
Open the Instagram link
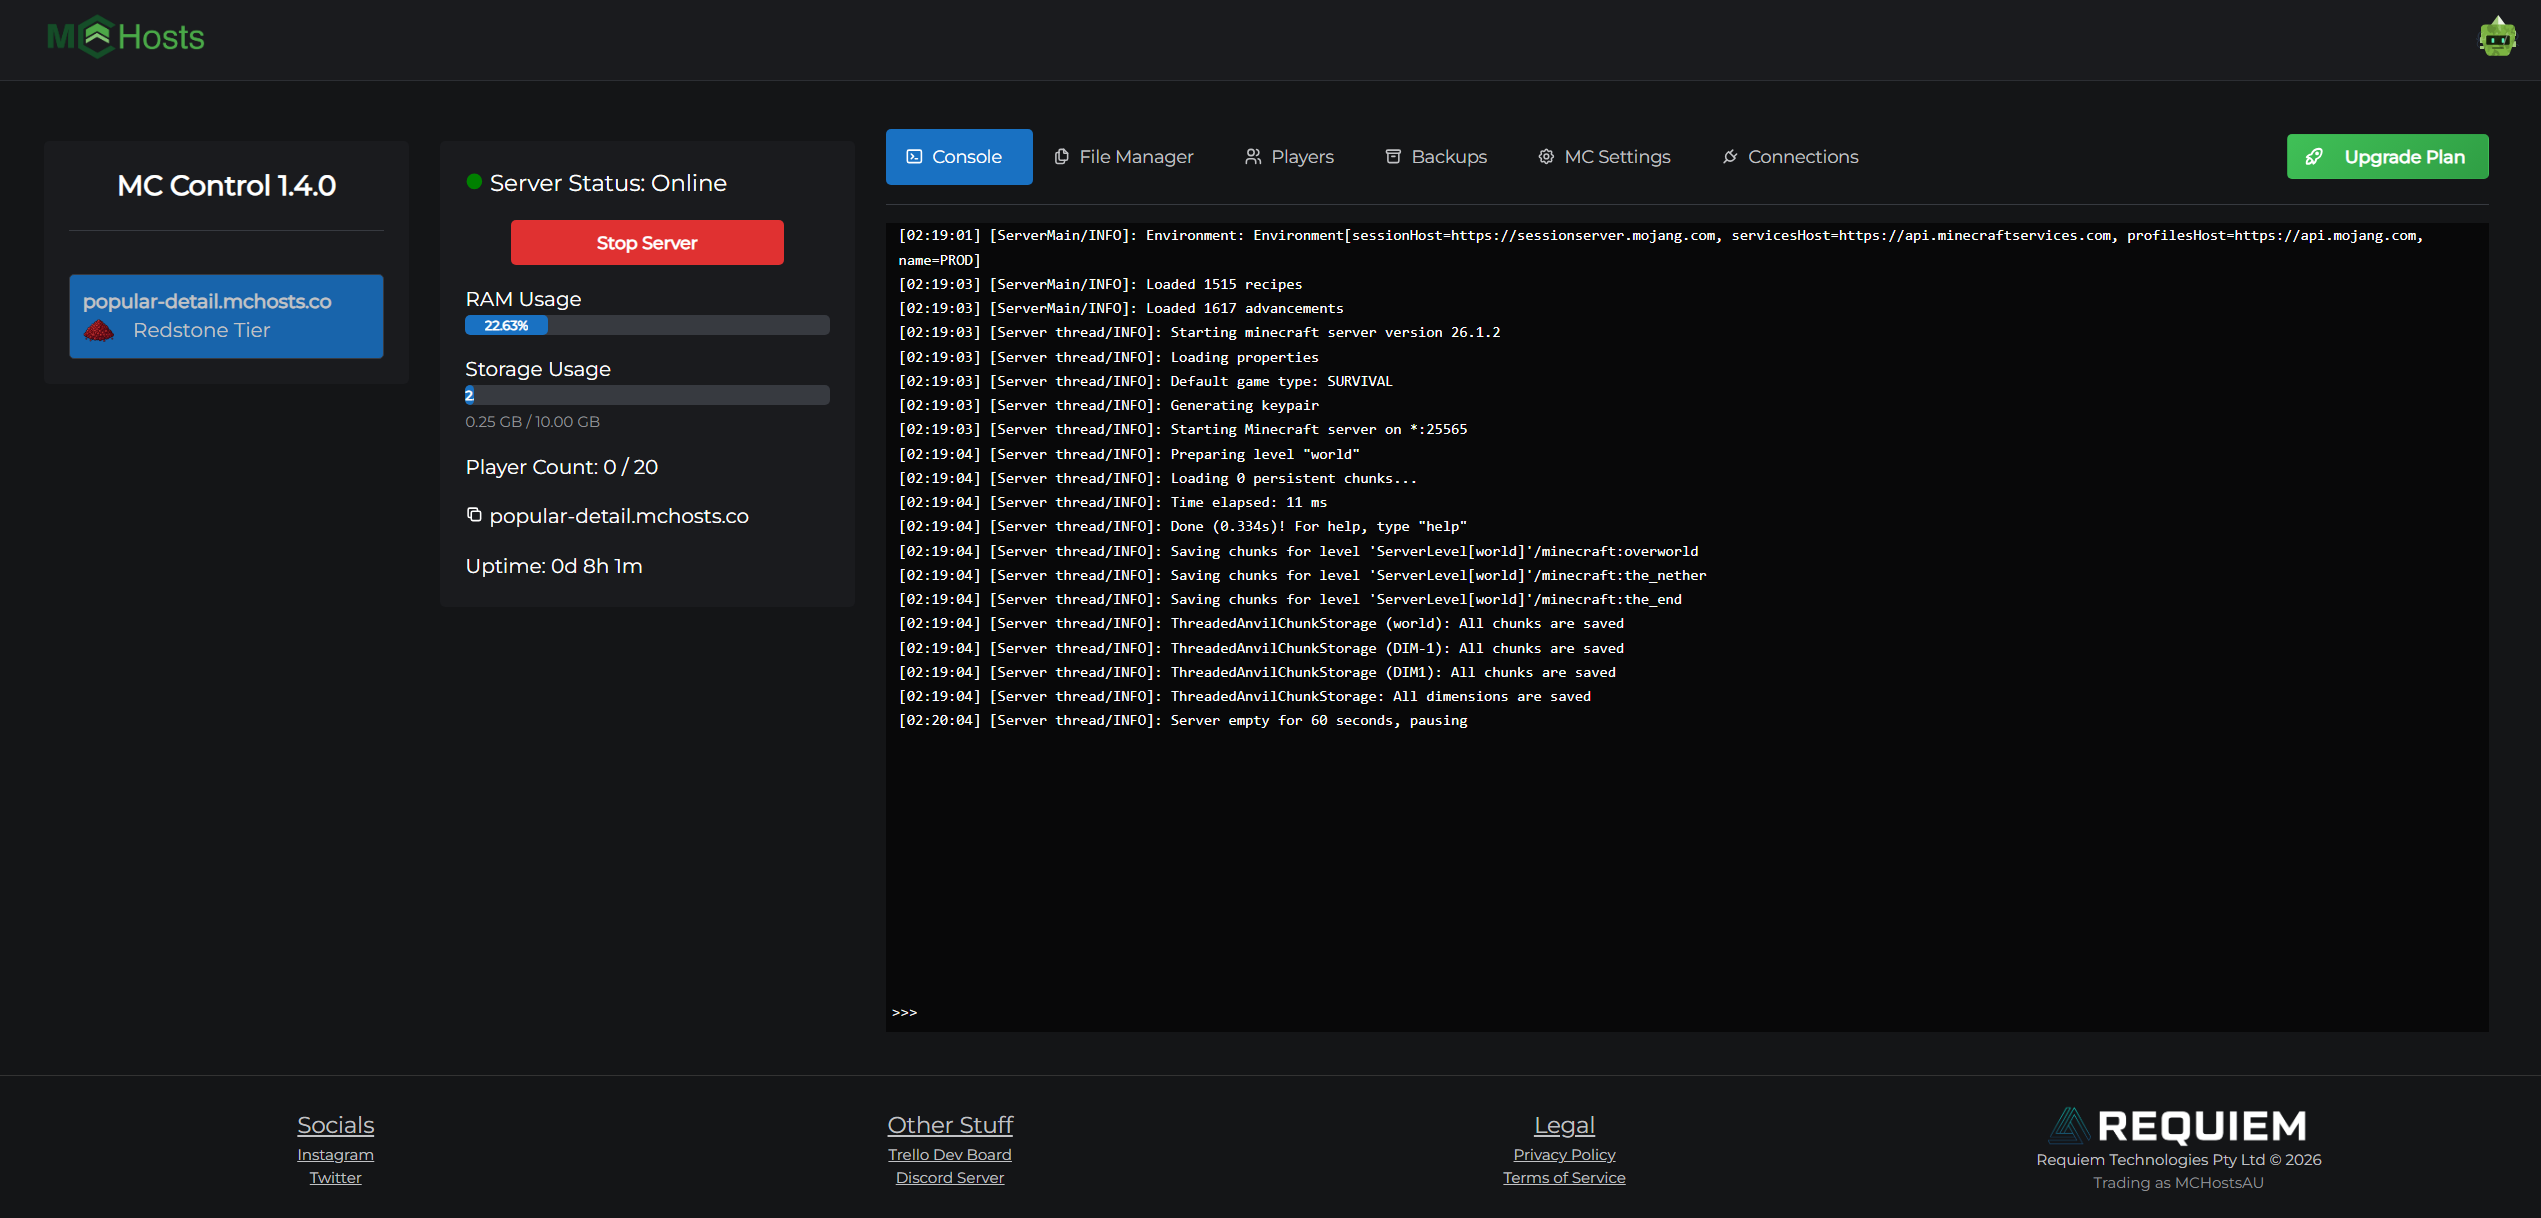pyautogui.click(x=335, y=1155)
